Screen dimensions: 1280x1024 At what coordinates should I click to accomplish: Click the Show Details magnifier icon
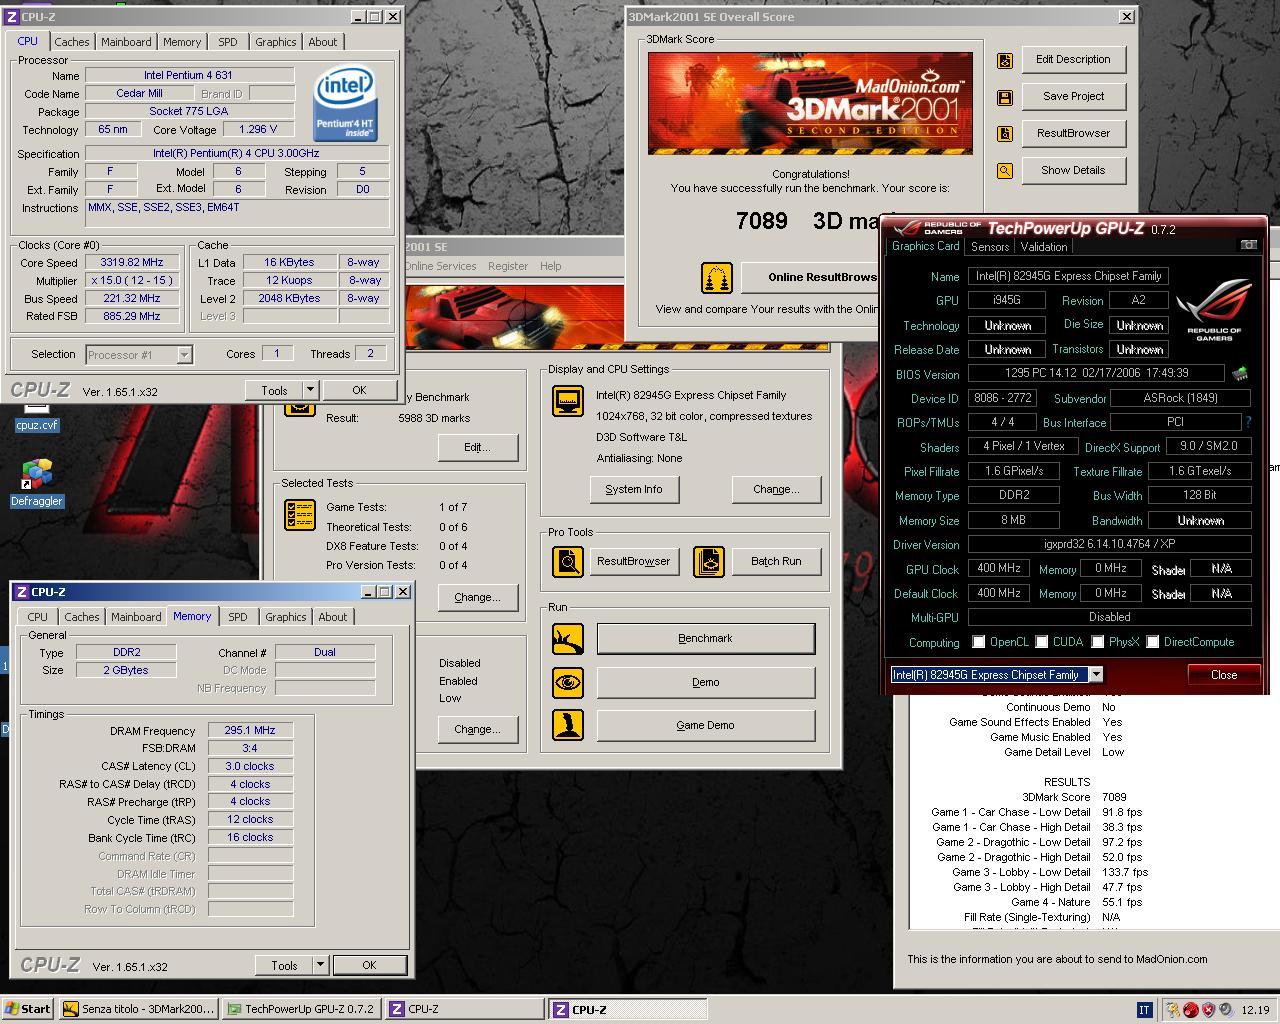(1004, 171)
